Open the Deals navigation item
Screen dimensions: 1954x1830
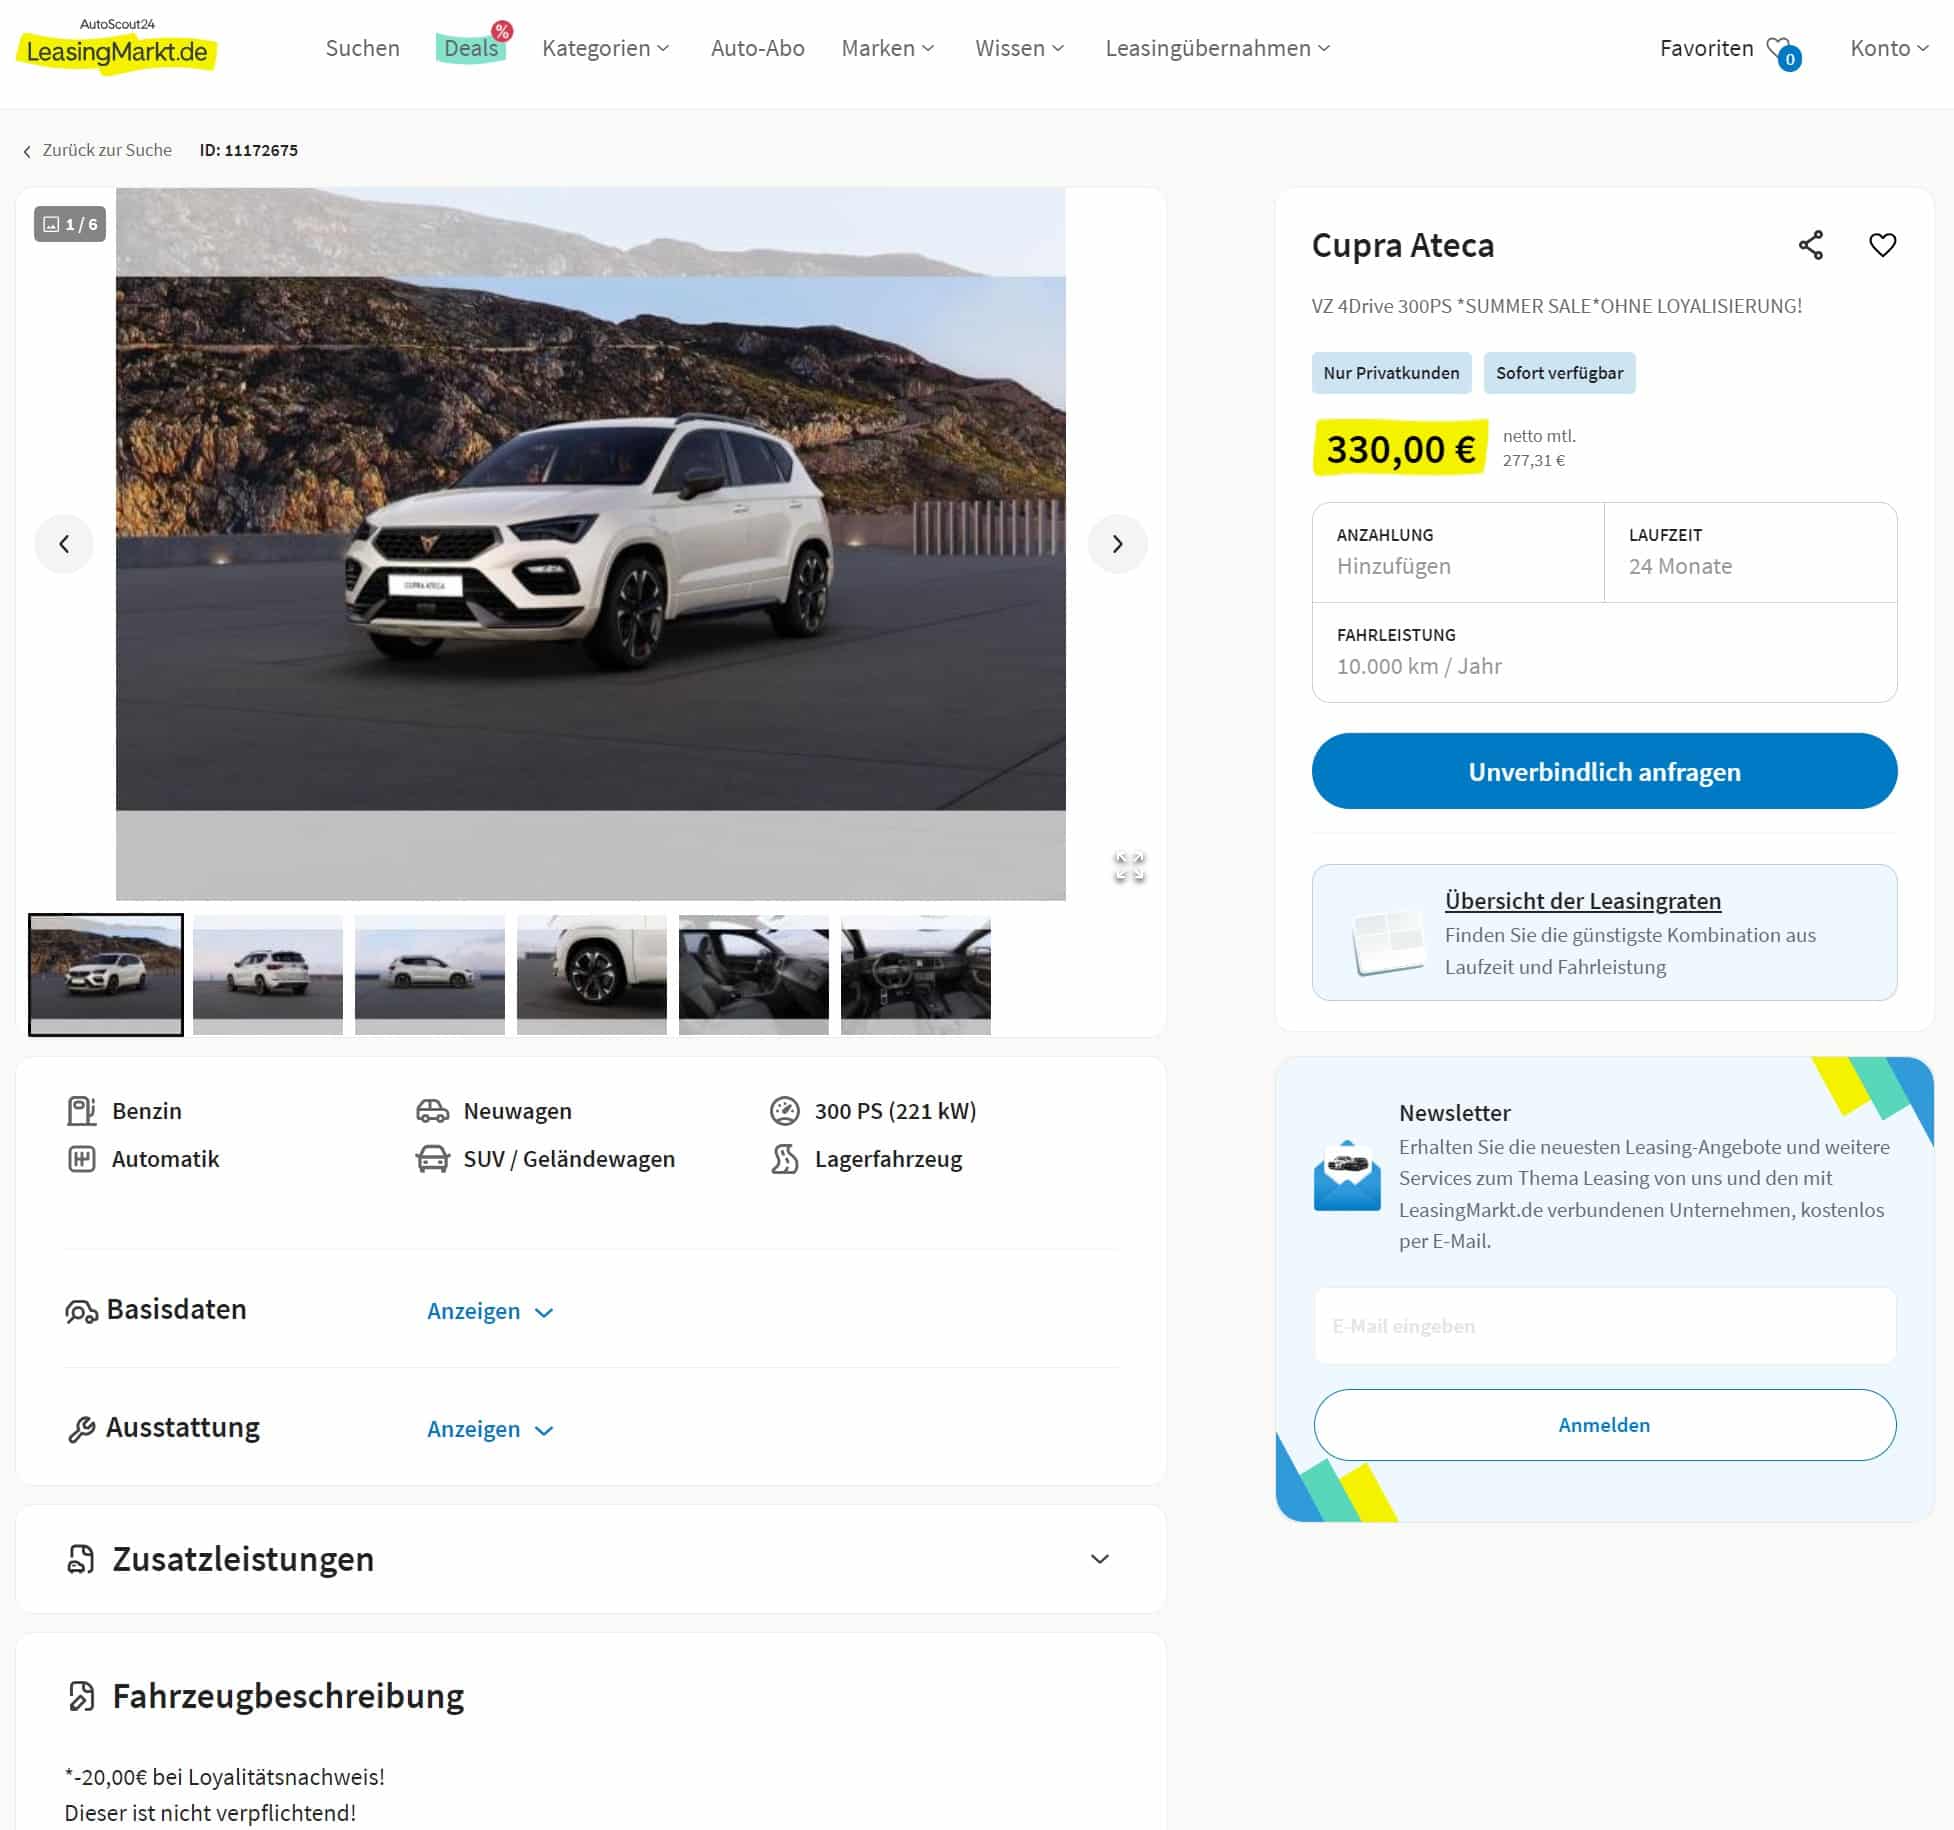(x=471, y=48)
